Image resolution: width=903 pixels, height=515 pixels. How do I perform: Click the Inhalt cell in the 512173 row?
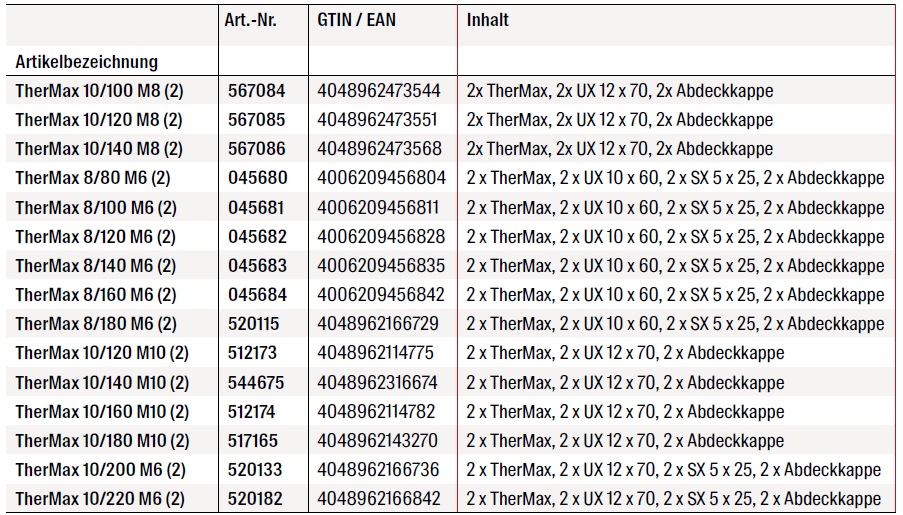click(625, 353)
